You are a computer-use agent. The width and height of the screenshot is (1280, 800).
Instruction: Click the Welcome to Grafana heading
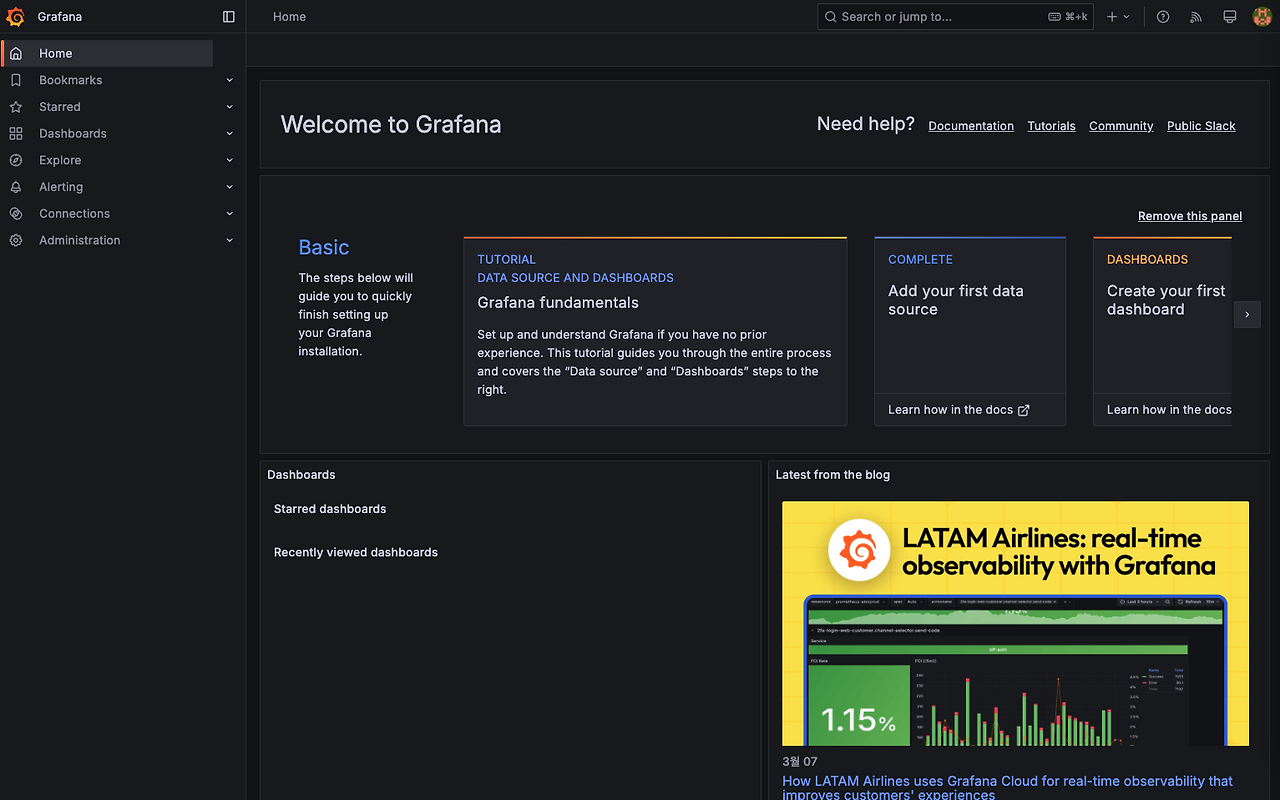(391, 125)
